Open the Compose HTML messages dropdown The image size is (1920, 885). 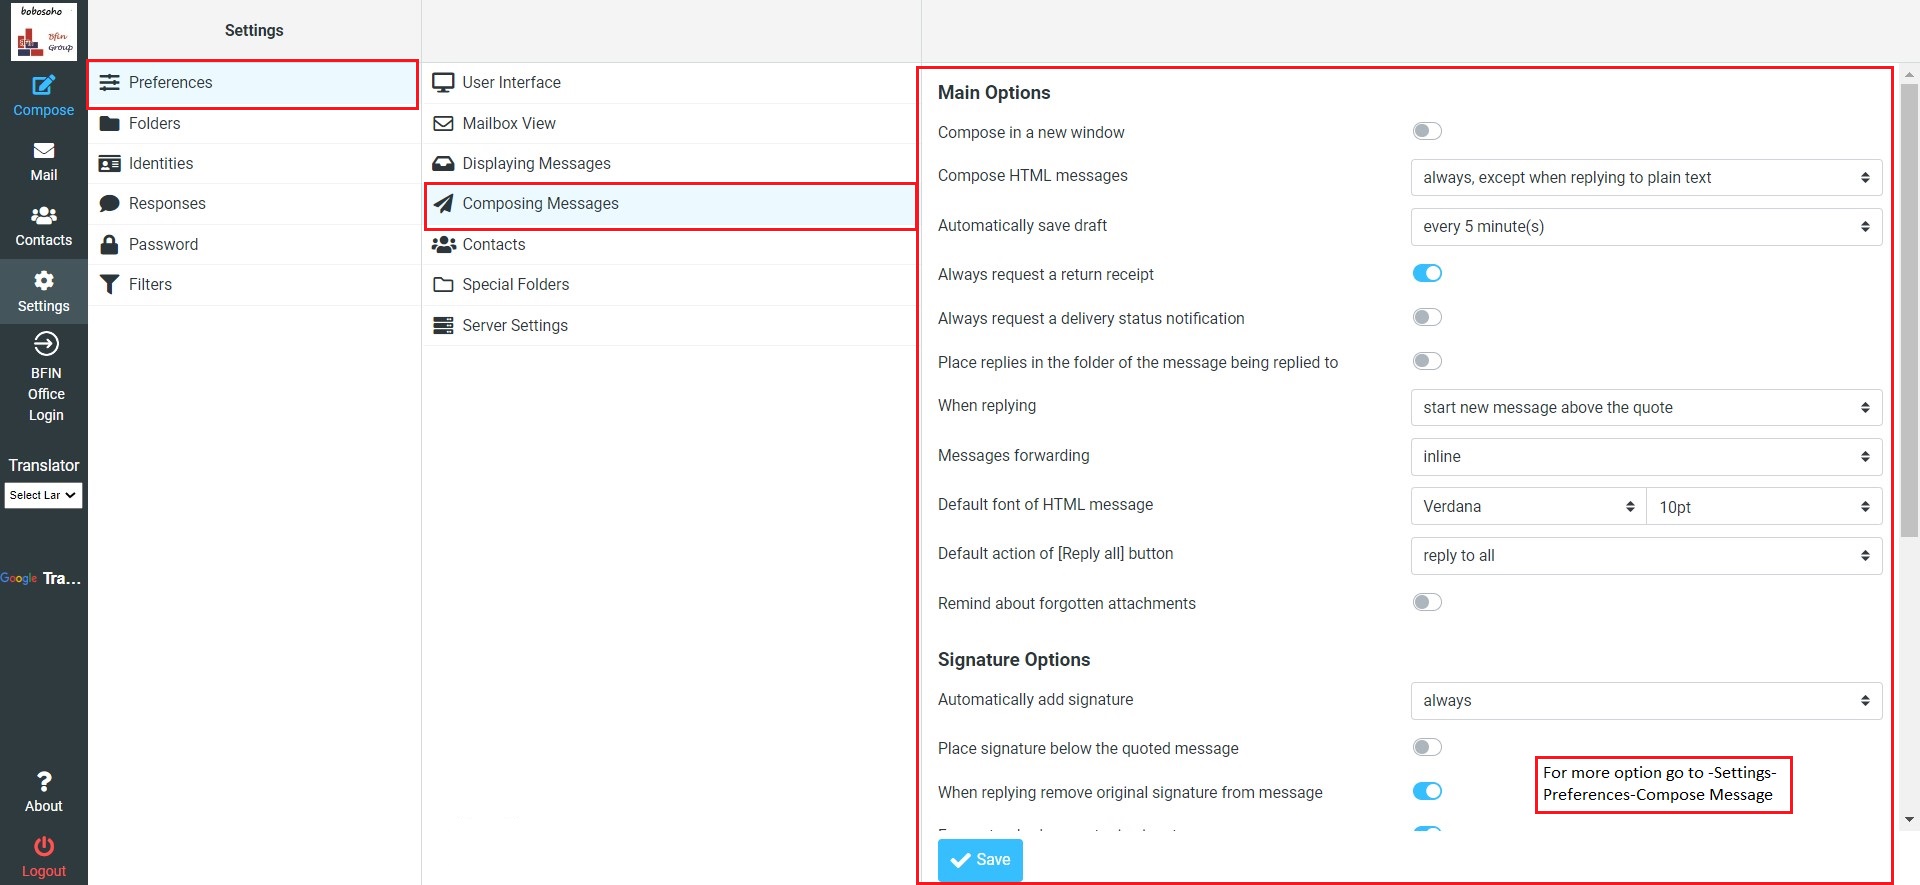[1645, 178]
